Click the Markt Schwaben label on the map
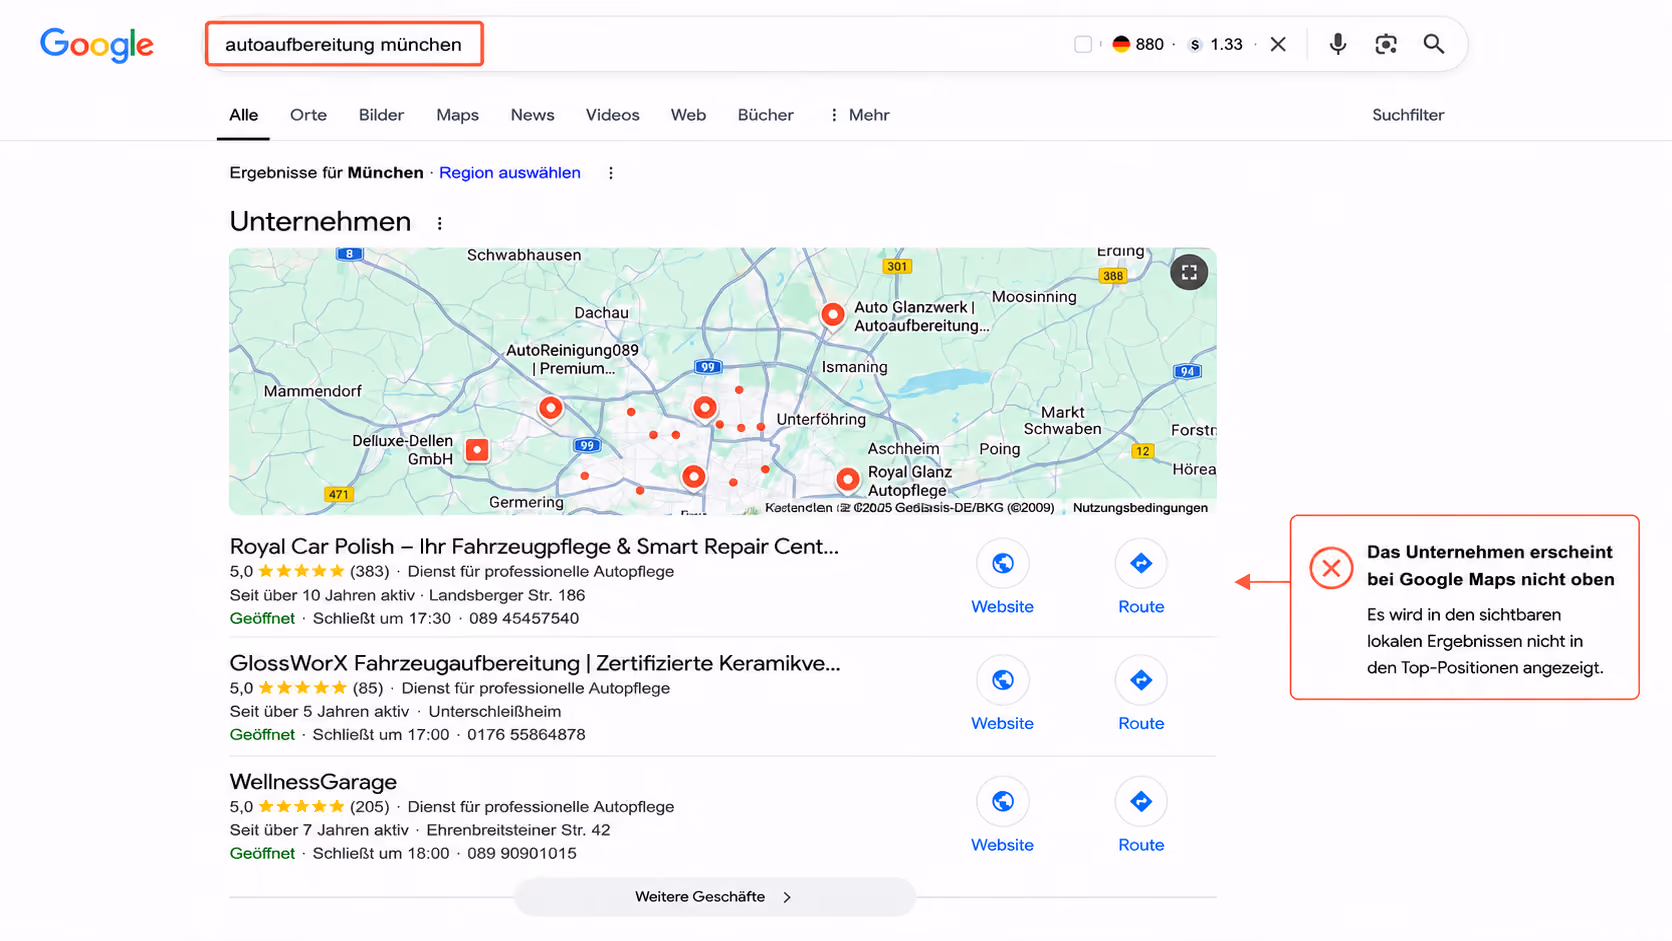Screen dimensions: 1672x941 pos(1063,421)
